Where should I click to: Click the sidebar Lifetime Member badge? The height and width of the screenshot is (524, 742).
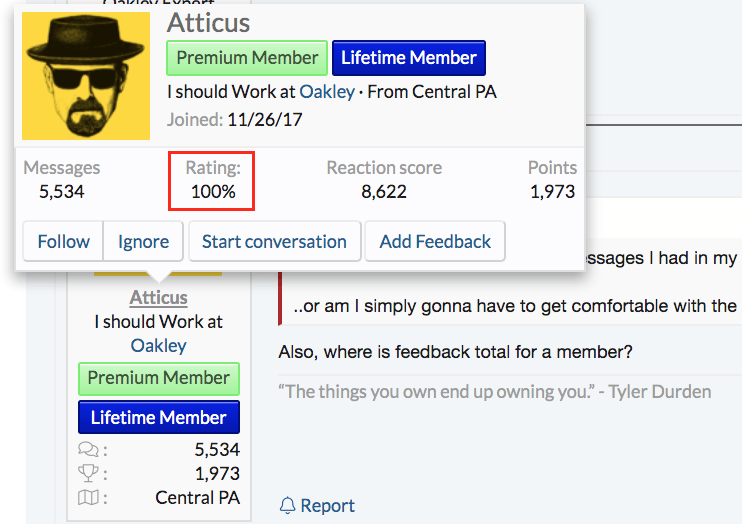(158, 417)
